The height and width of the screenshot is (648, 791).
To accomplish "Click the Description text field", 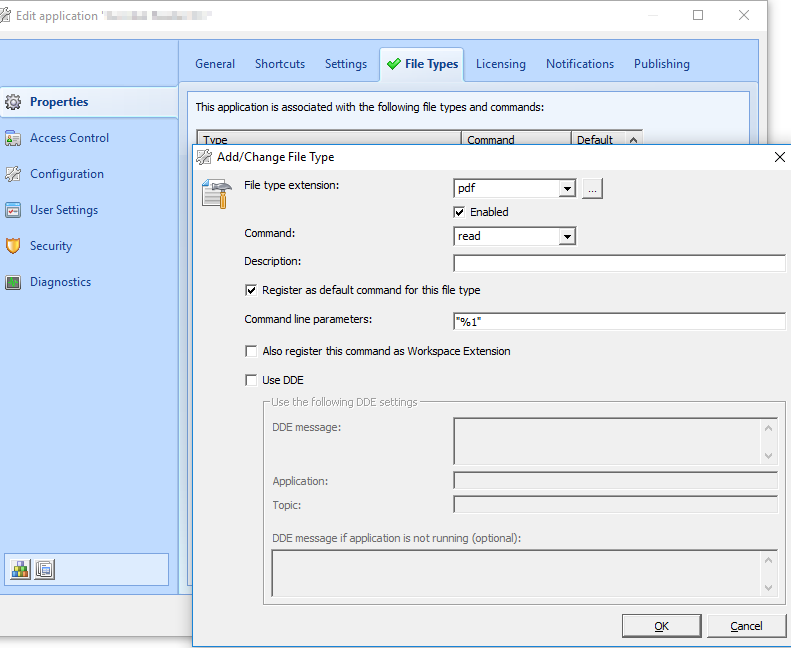I will click(x=619, y=263).
